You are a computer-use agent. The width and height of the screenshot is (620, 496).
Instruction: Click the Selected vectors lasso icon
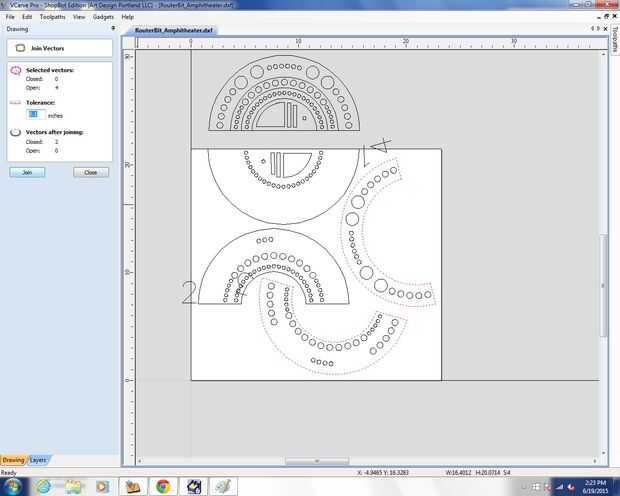point(15,71)
